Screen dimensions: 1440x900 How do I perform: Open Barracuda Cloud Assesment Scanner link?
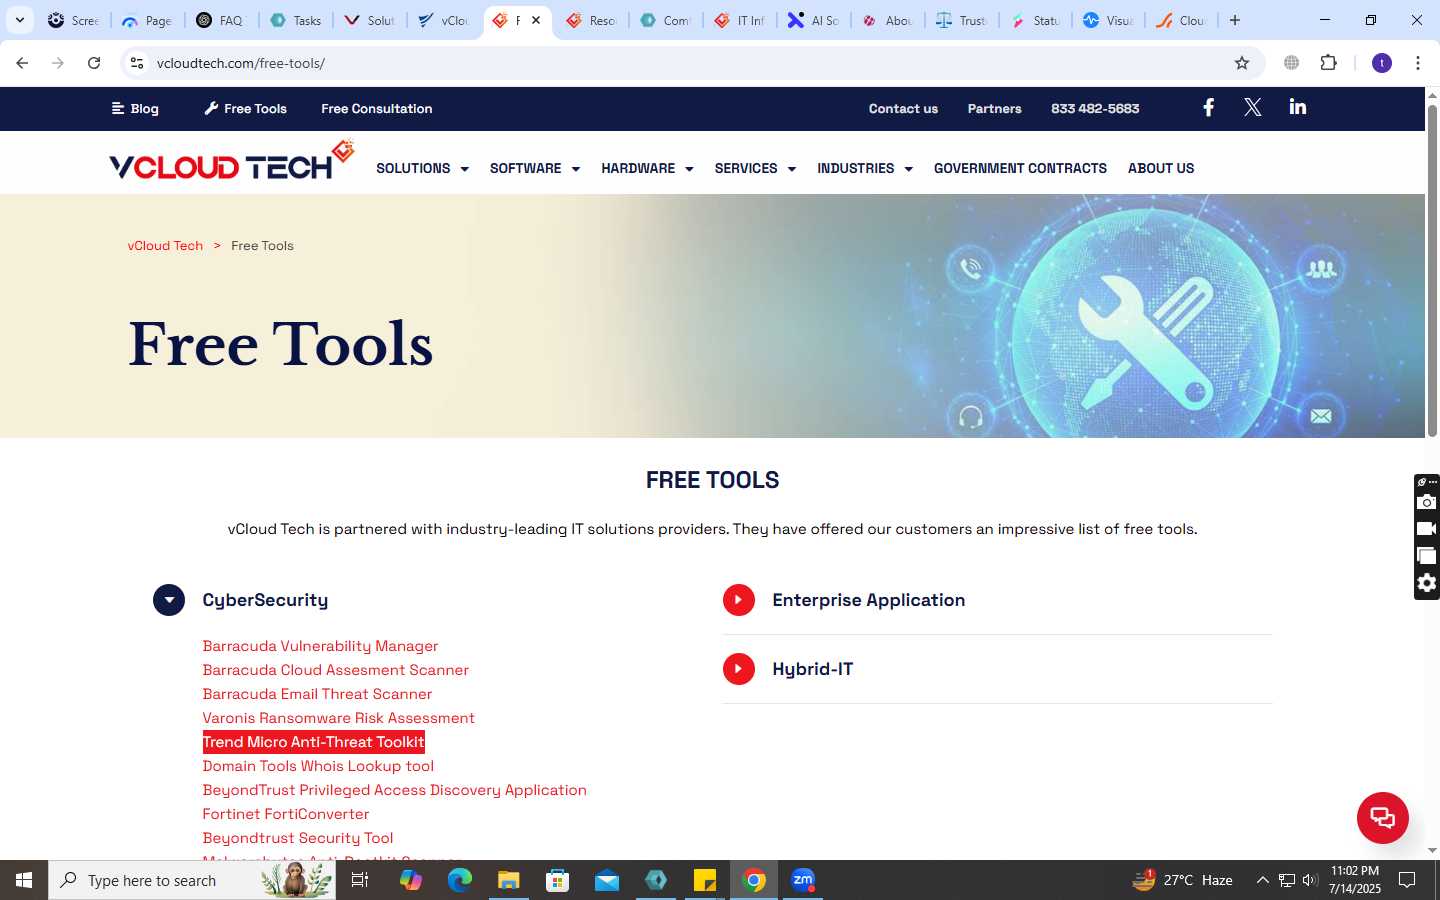(335, 670)
